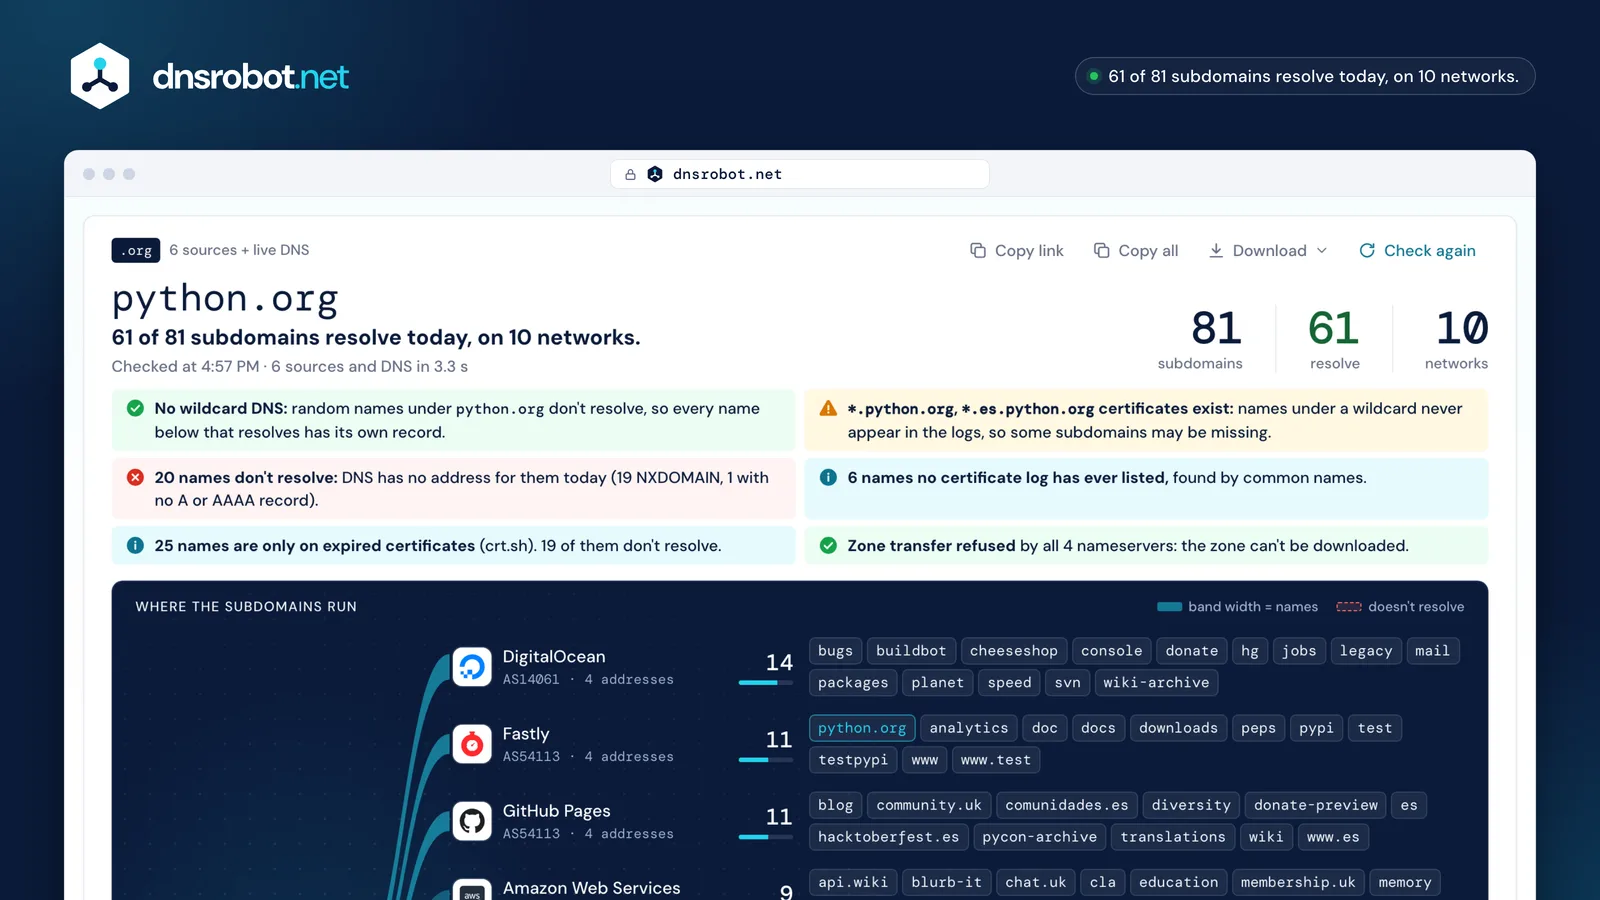Click Copy all button

point(1136,251)
